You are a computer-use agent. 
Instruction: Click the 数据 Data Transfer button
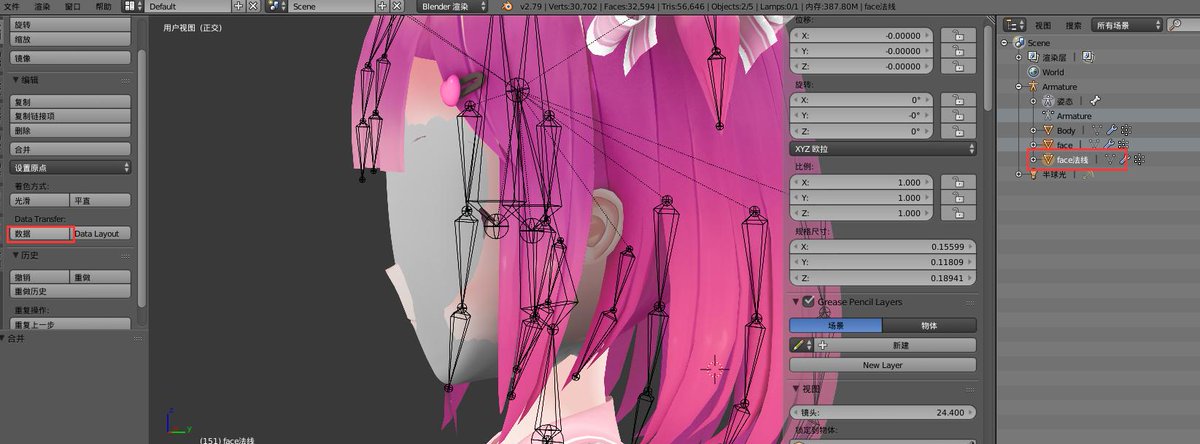[40, 233]
